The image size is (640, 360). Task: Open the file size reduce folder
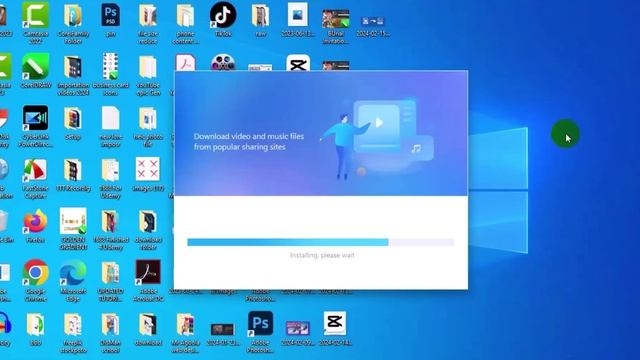148,16
